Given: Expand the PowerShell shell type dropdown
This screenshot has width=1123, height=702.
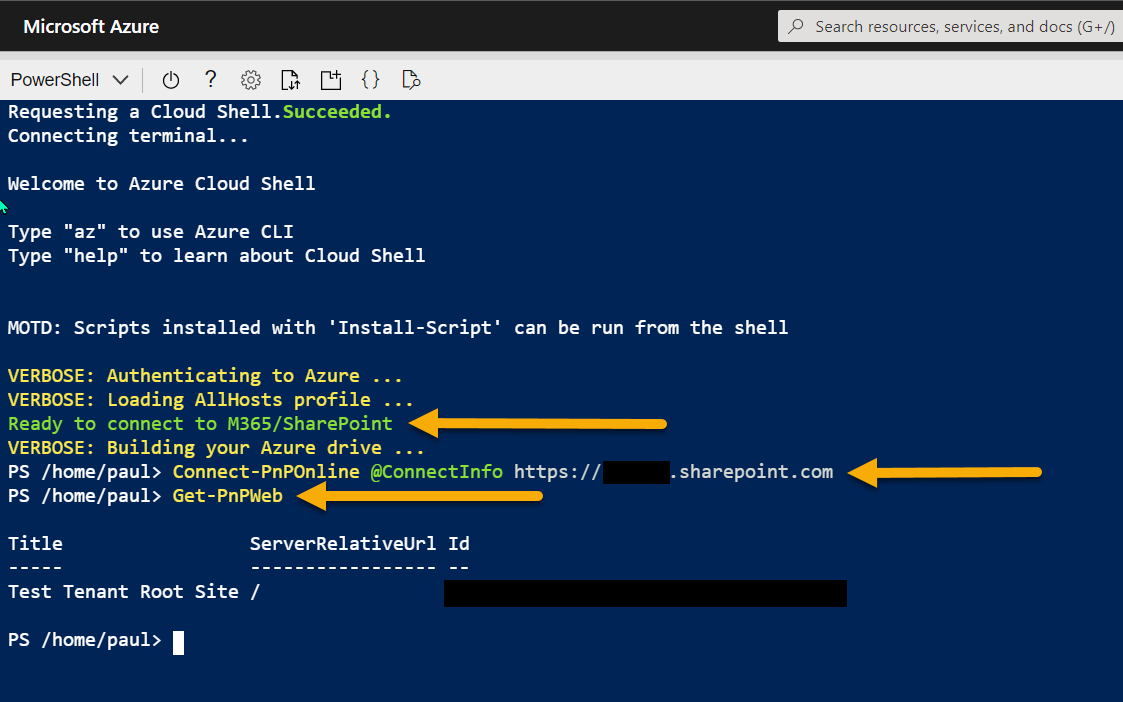Looking at the screenshot, I should [69, 80].
